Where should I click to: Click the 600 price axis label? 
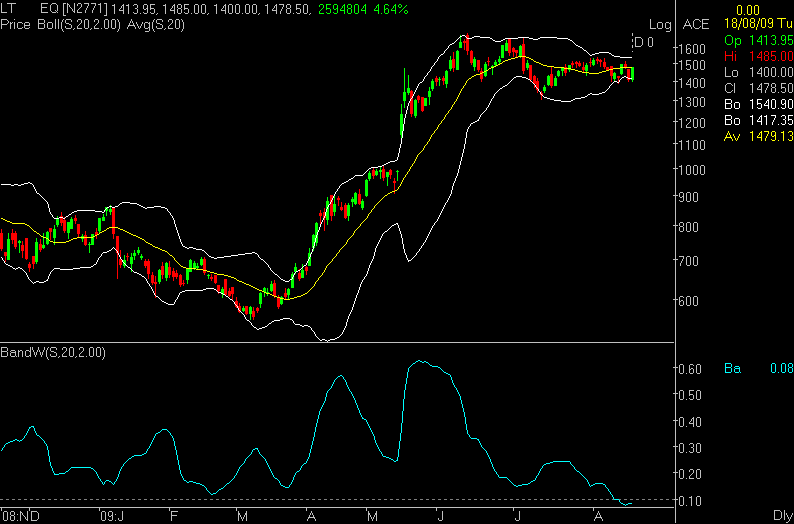click(x=690, y=301)
